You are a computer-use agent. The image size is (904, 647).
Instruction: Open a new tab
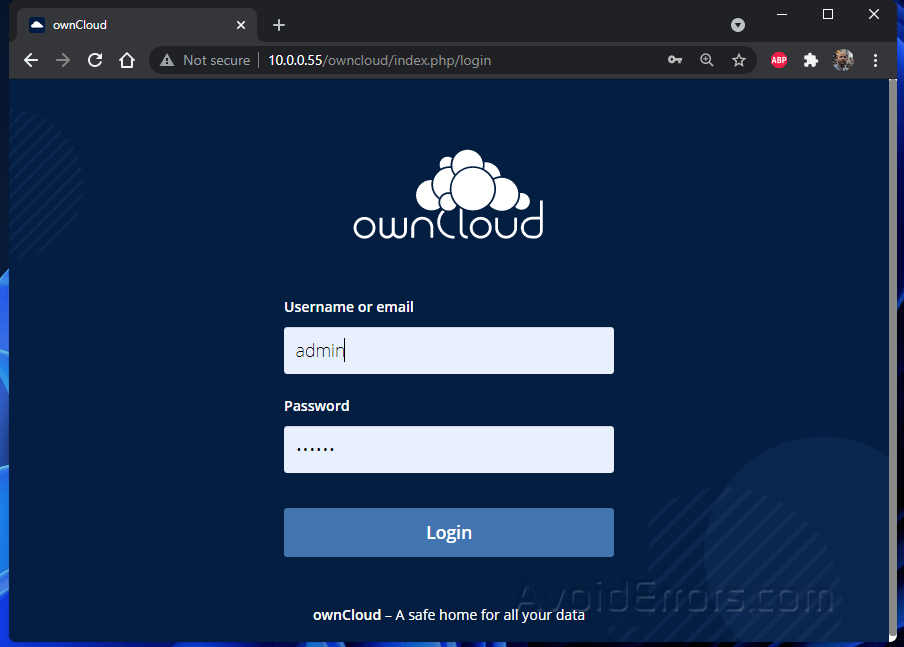point(279,25)
